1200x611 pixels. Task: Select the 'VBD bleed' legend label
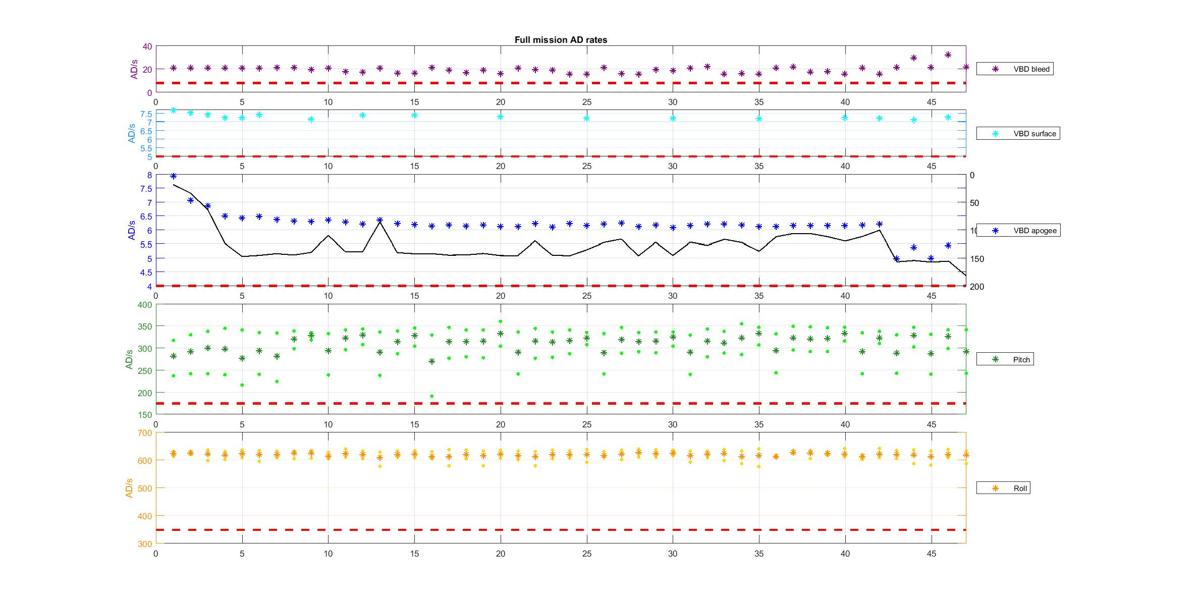point(1032,69)
